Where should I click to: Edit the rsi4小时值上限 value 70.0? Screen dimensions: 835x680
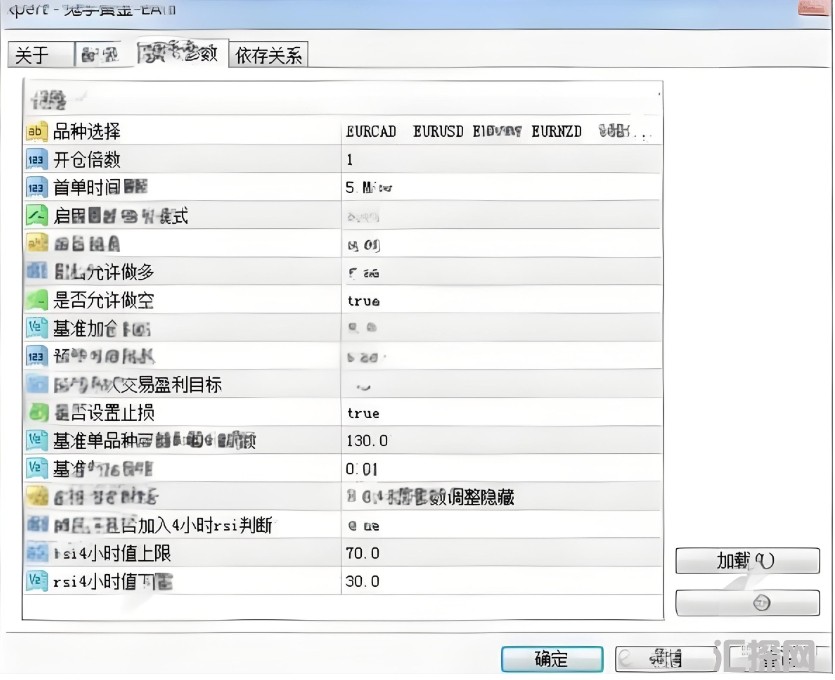[x=501, y=553]
